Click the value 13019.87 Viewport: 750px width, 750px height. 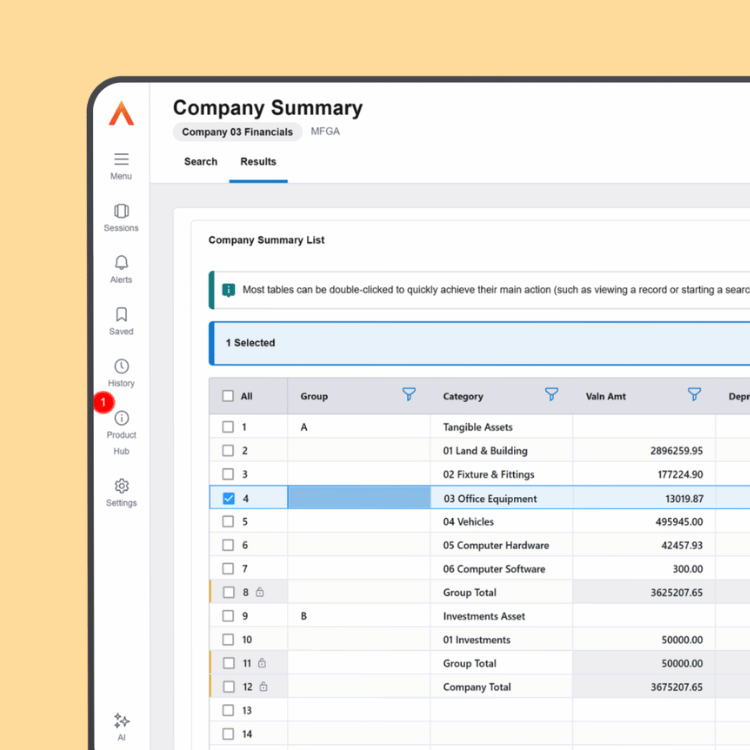point(684,498)
